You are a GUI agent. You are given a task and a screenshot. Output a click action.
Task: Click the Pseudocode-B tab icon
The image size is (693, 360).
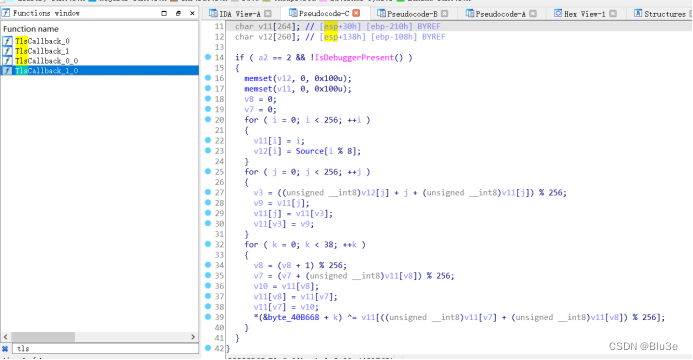point(381,13)
